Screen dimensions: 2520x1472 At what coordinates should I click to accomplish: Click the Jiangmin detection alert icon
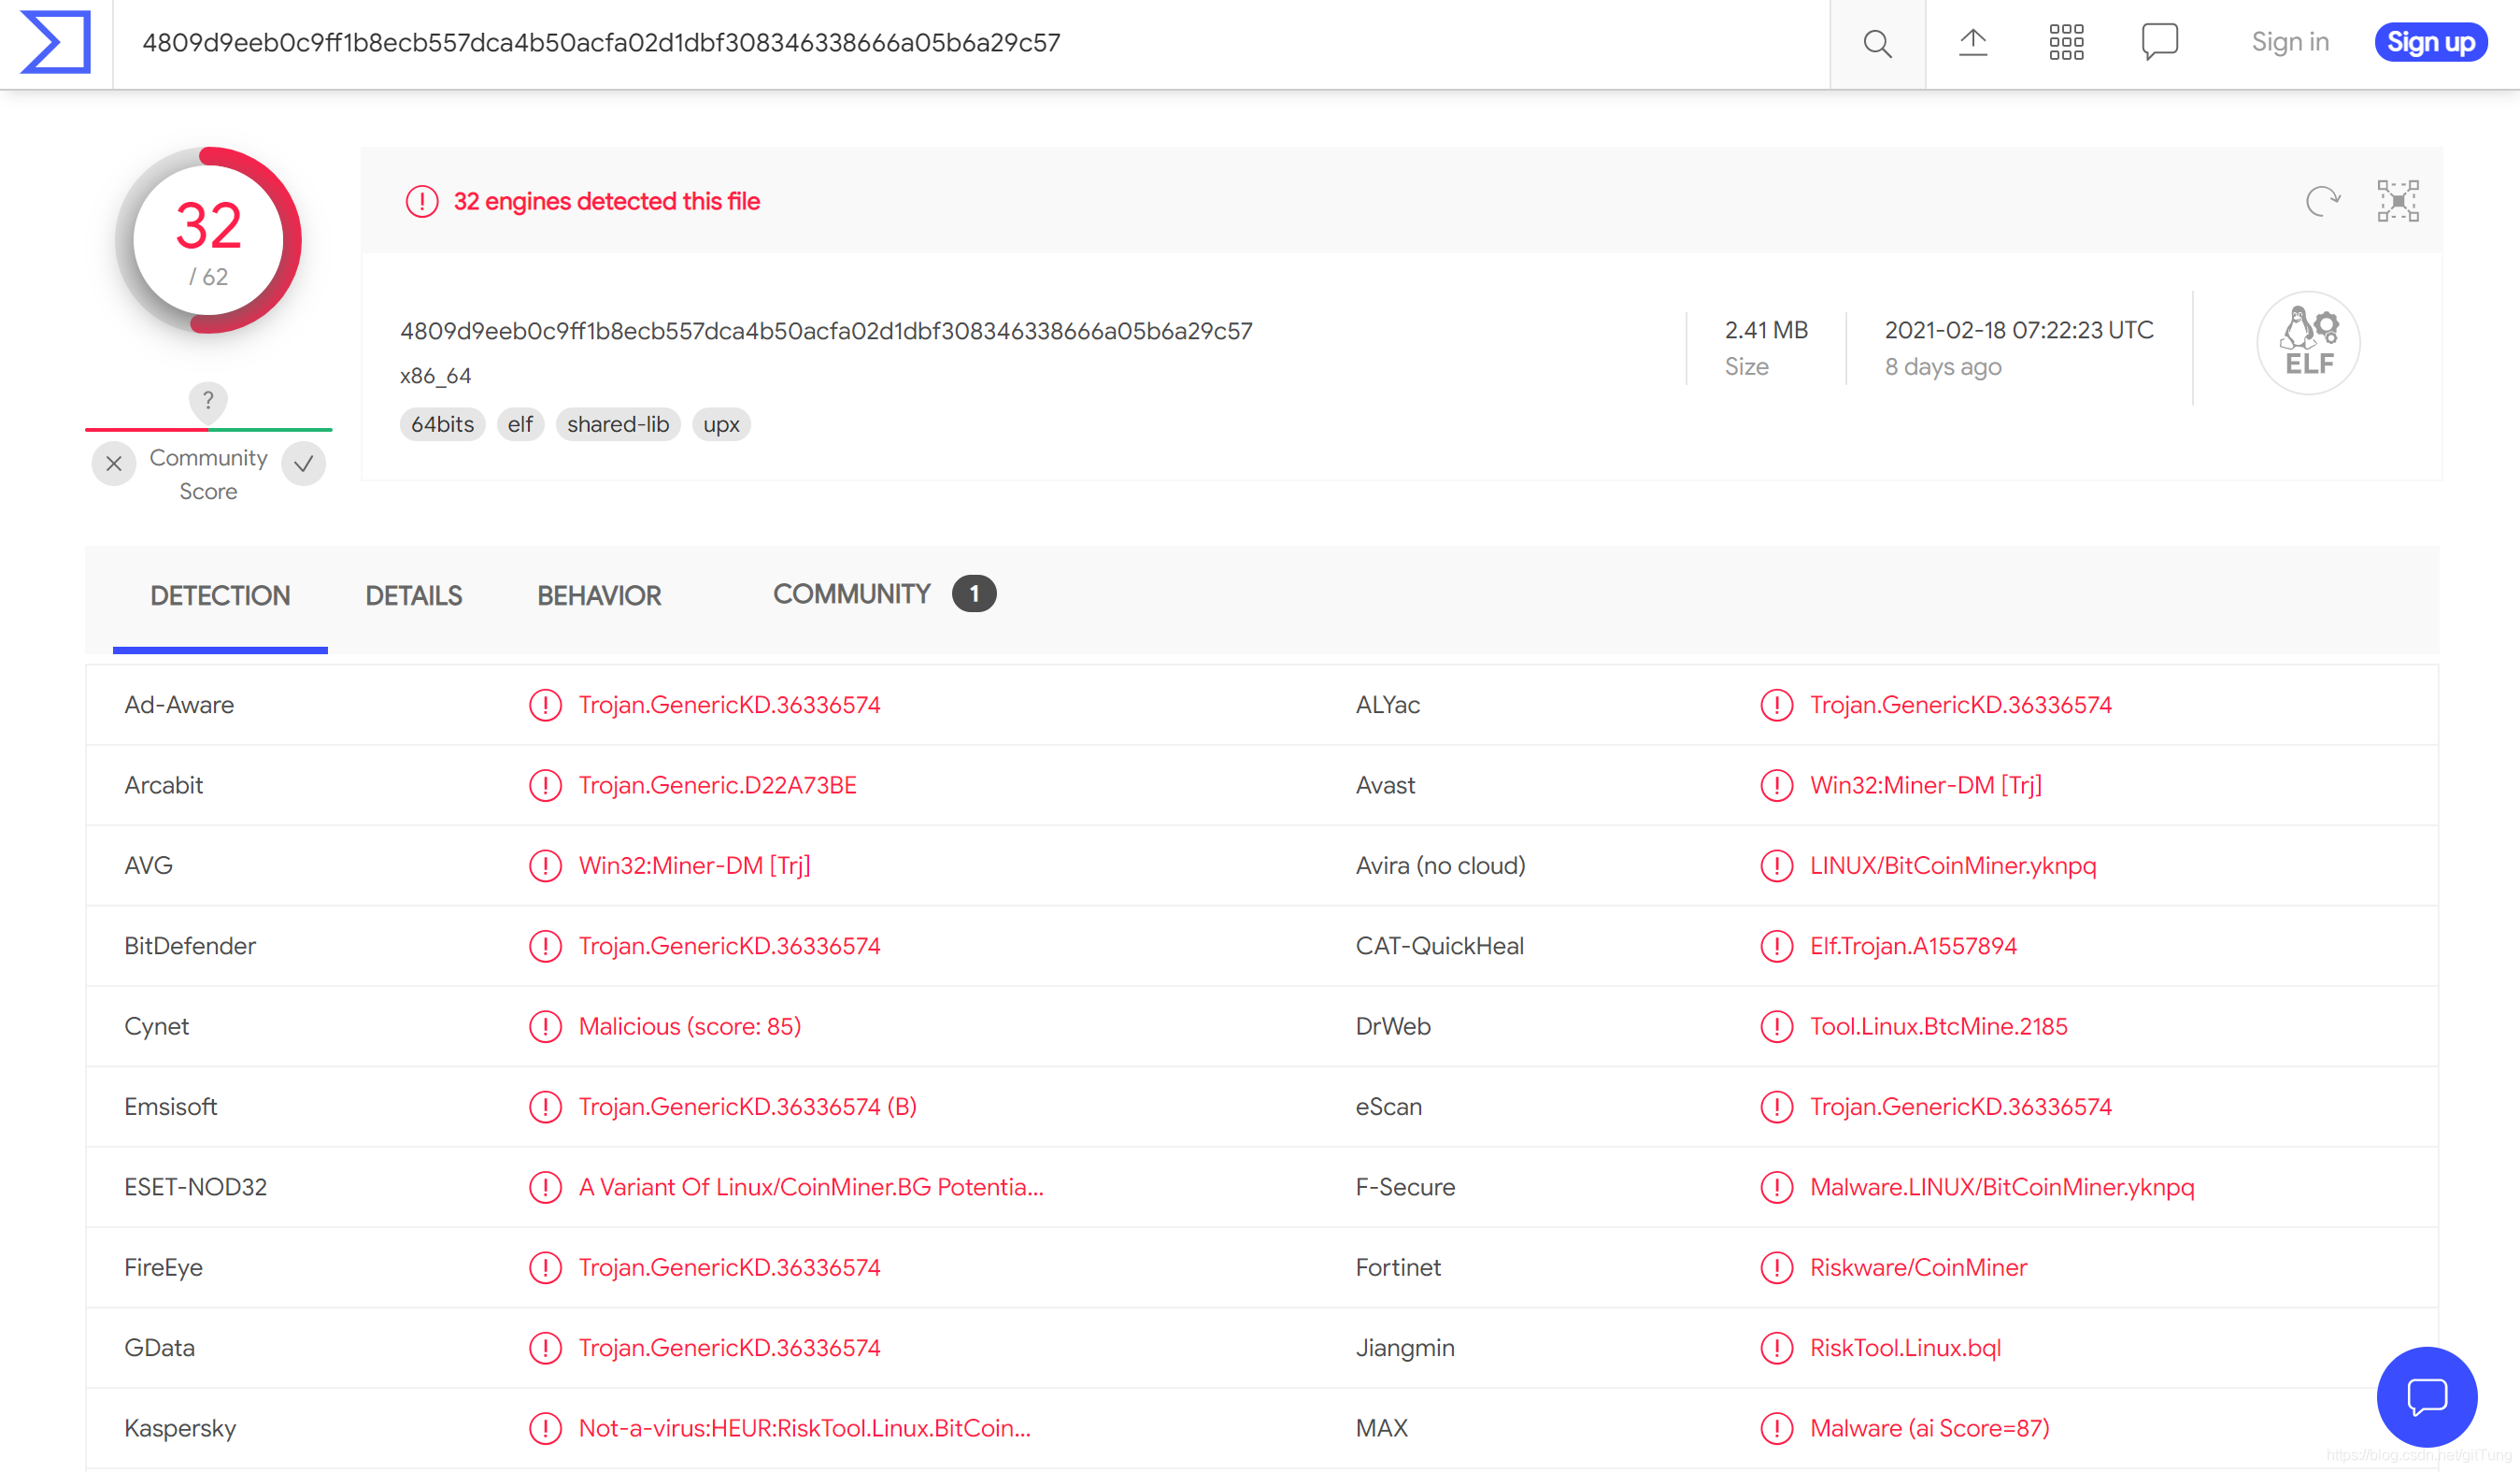click(x=1776, y=1348)
